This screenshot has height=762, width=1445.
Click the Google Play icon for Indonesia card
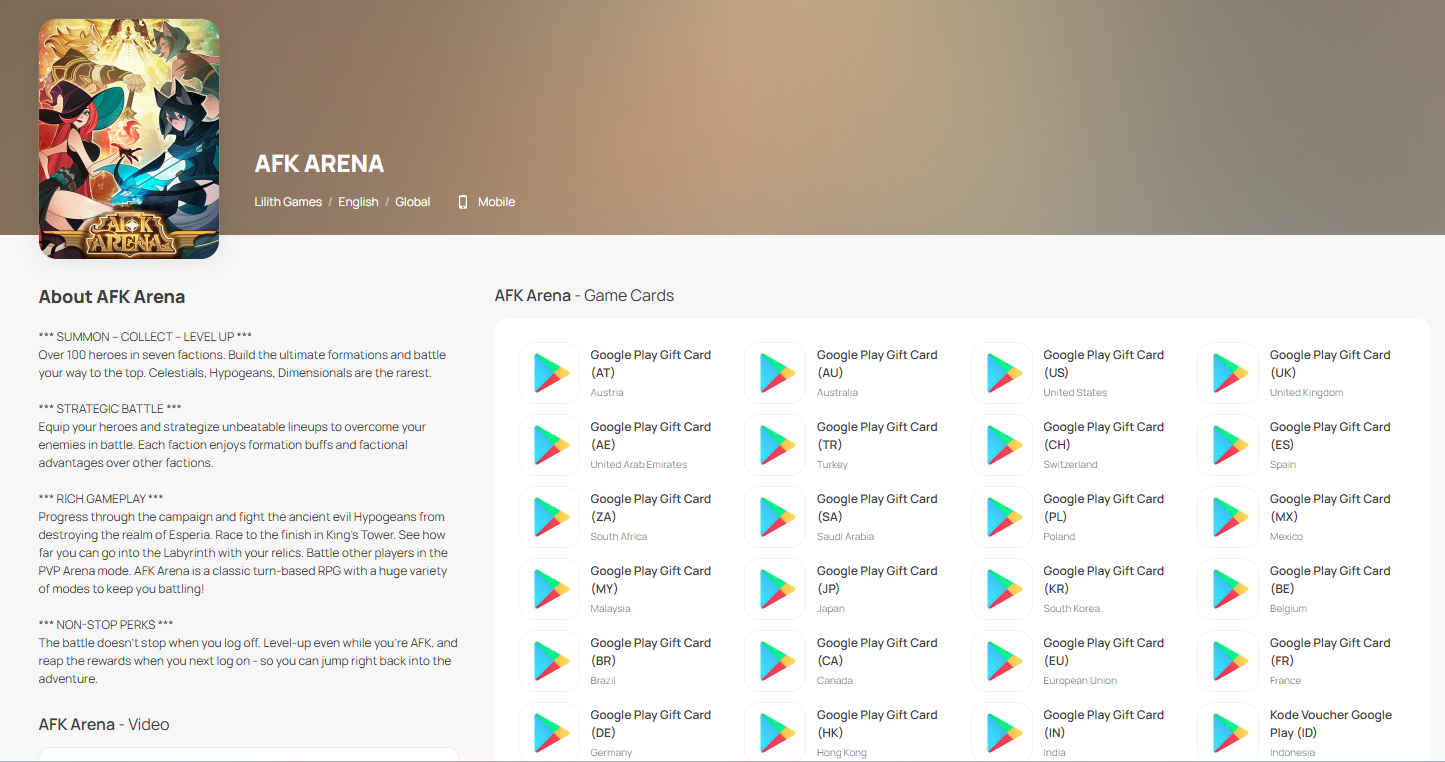click(x=1228, y=733)
